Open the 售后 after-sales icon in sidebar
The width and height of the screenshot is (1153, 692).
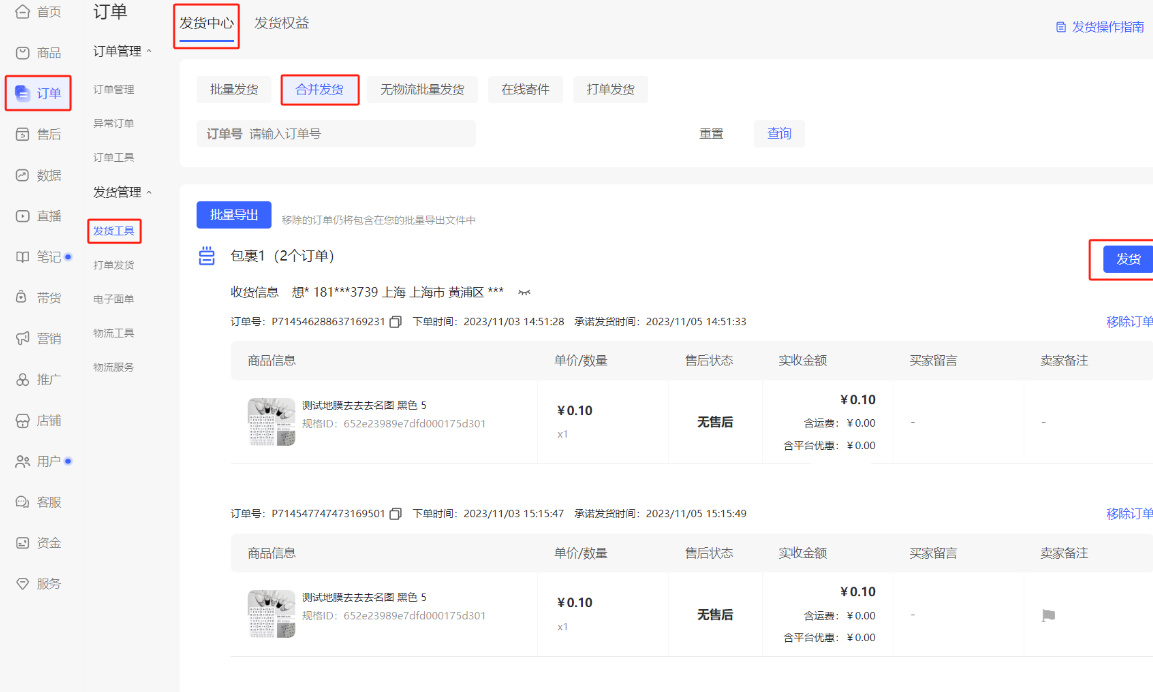point(23,135)
